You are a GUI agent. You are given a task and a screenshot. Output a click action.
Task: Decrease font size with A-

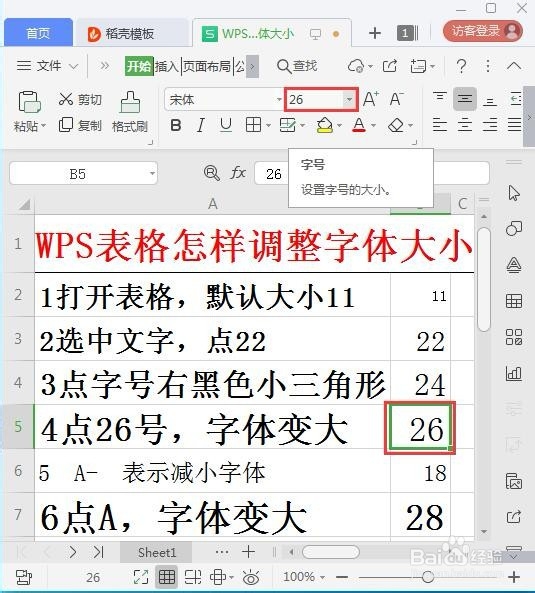tap(397, 99)
